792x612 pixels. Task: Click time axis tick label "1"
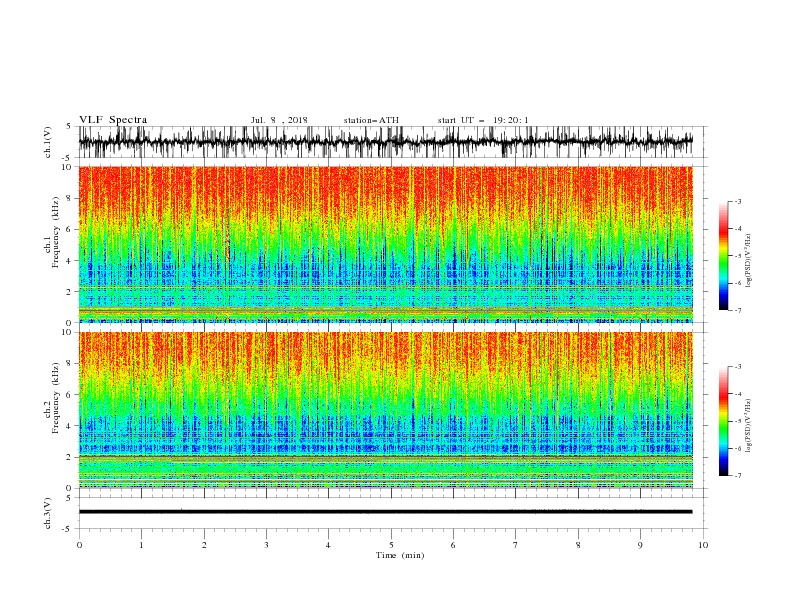point(141,545)
